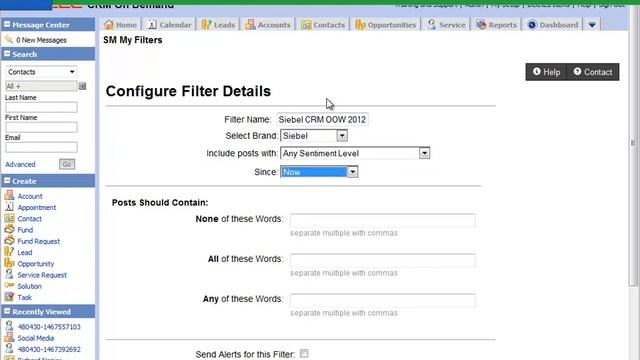640x360 pixels.
Task: Open the Calendar tab
Action: click(169, 24)
